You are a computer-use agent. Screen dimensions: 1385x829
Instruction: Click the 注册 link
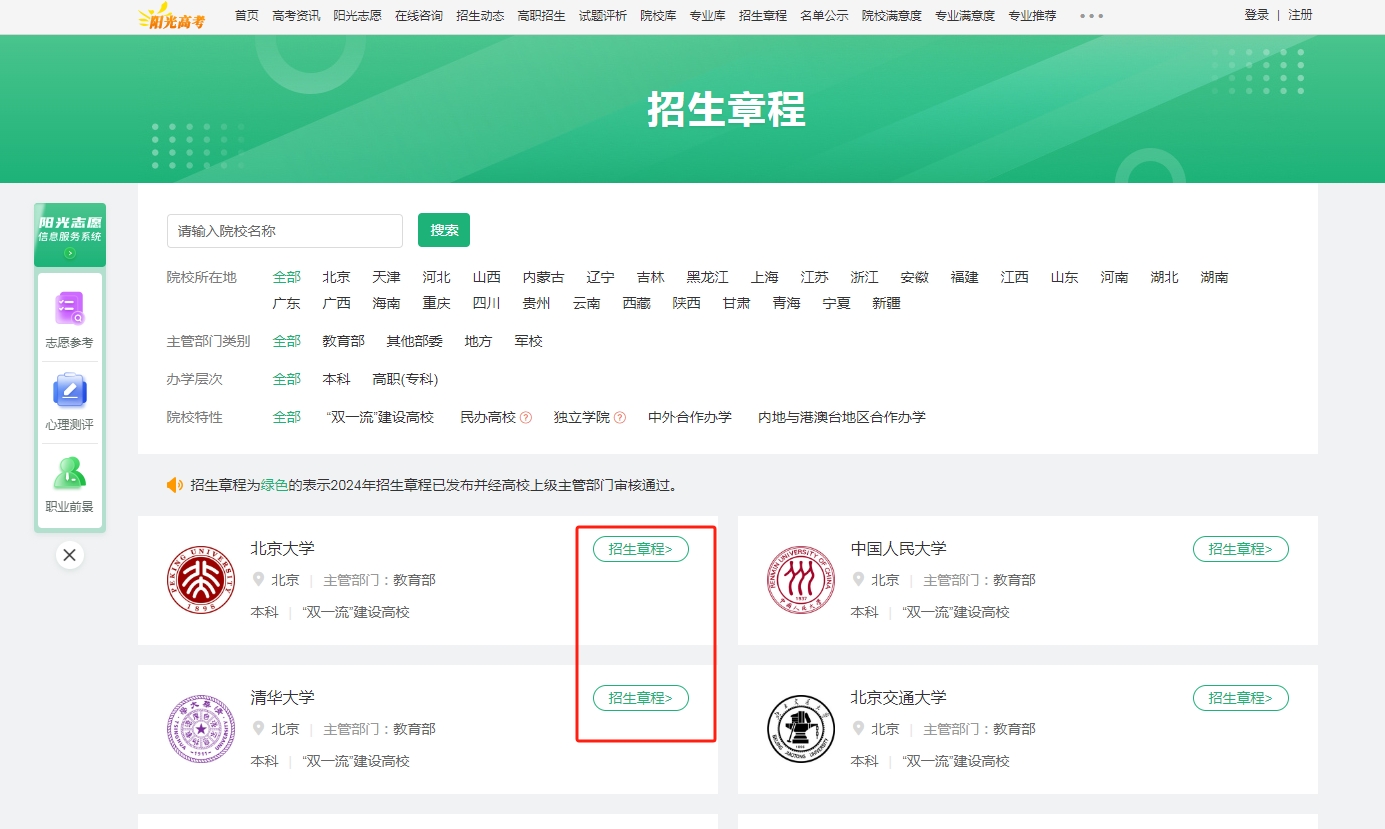click(x=1300, y=15)
